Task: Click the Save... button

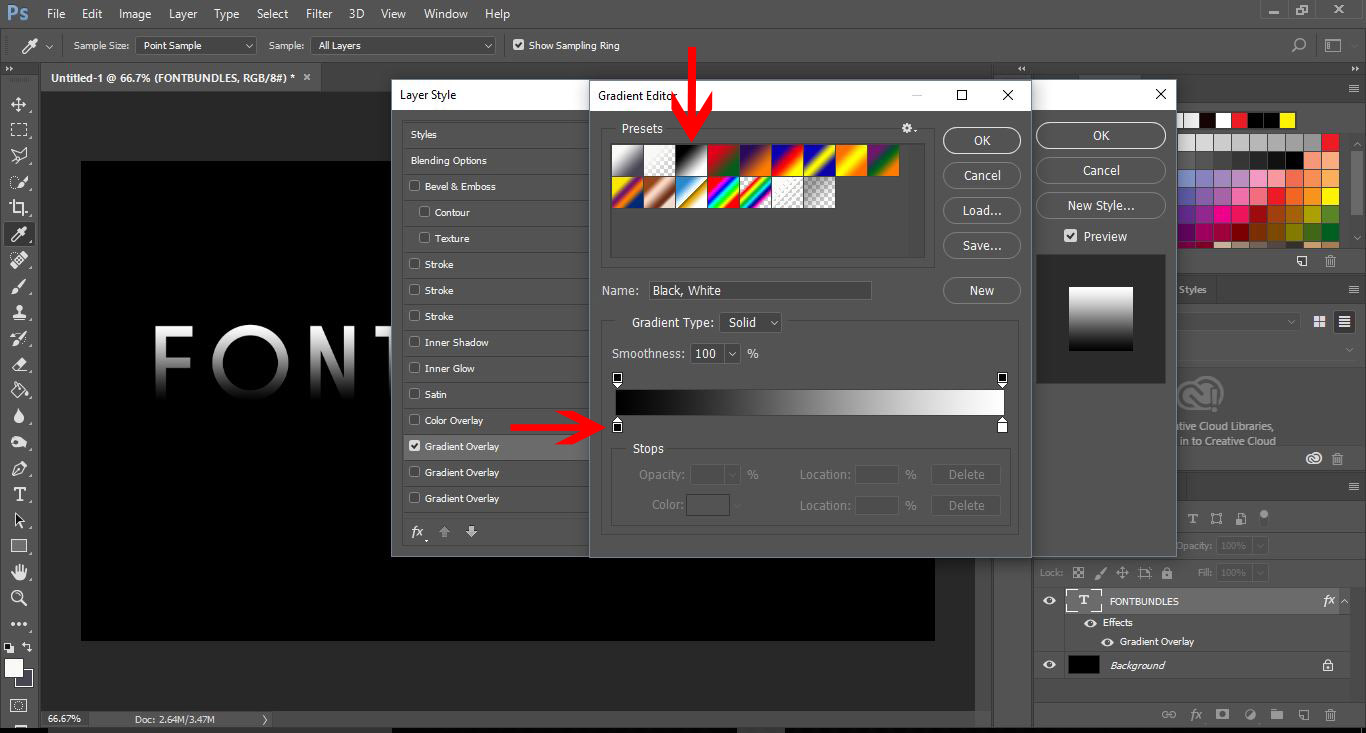Action: [982, 245]
